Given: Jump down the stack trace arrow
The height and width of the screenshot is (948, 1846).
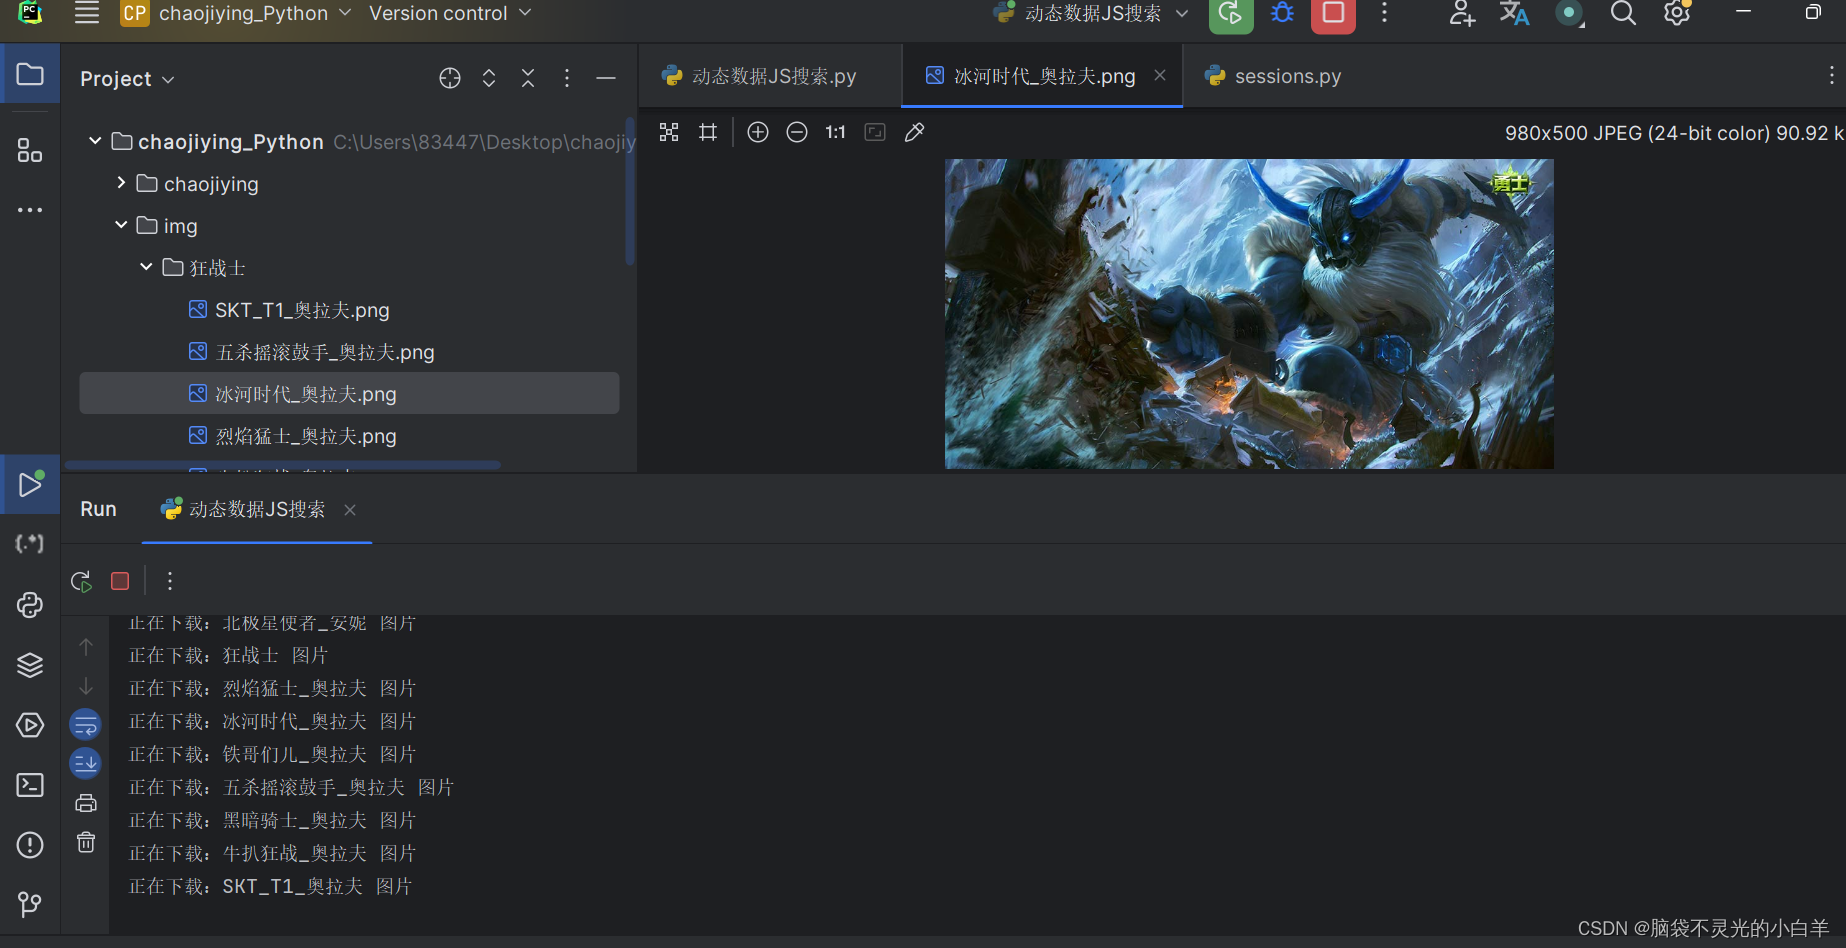Looking at the screenshot, I should tap(86, 686).
